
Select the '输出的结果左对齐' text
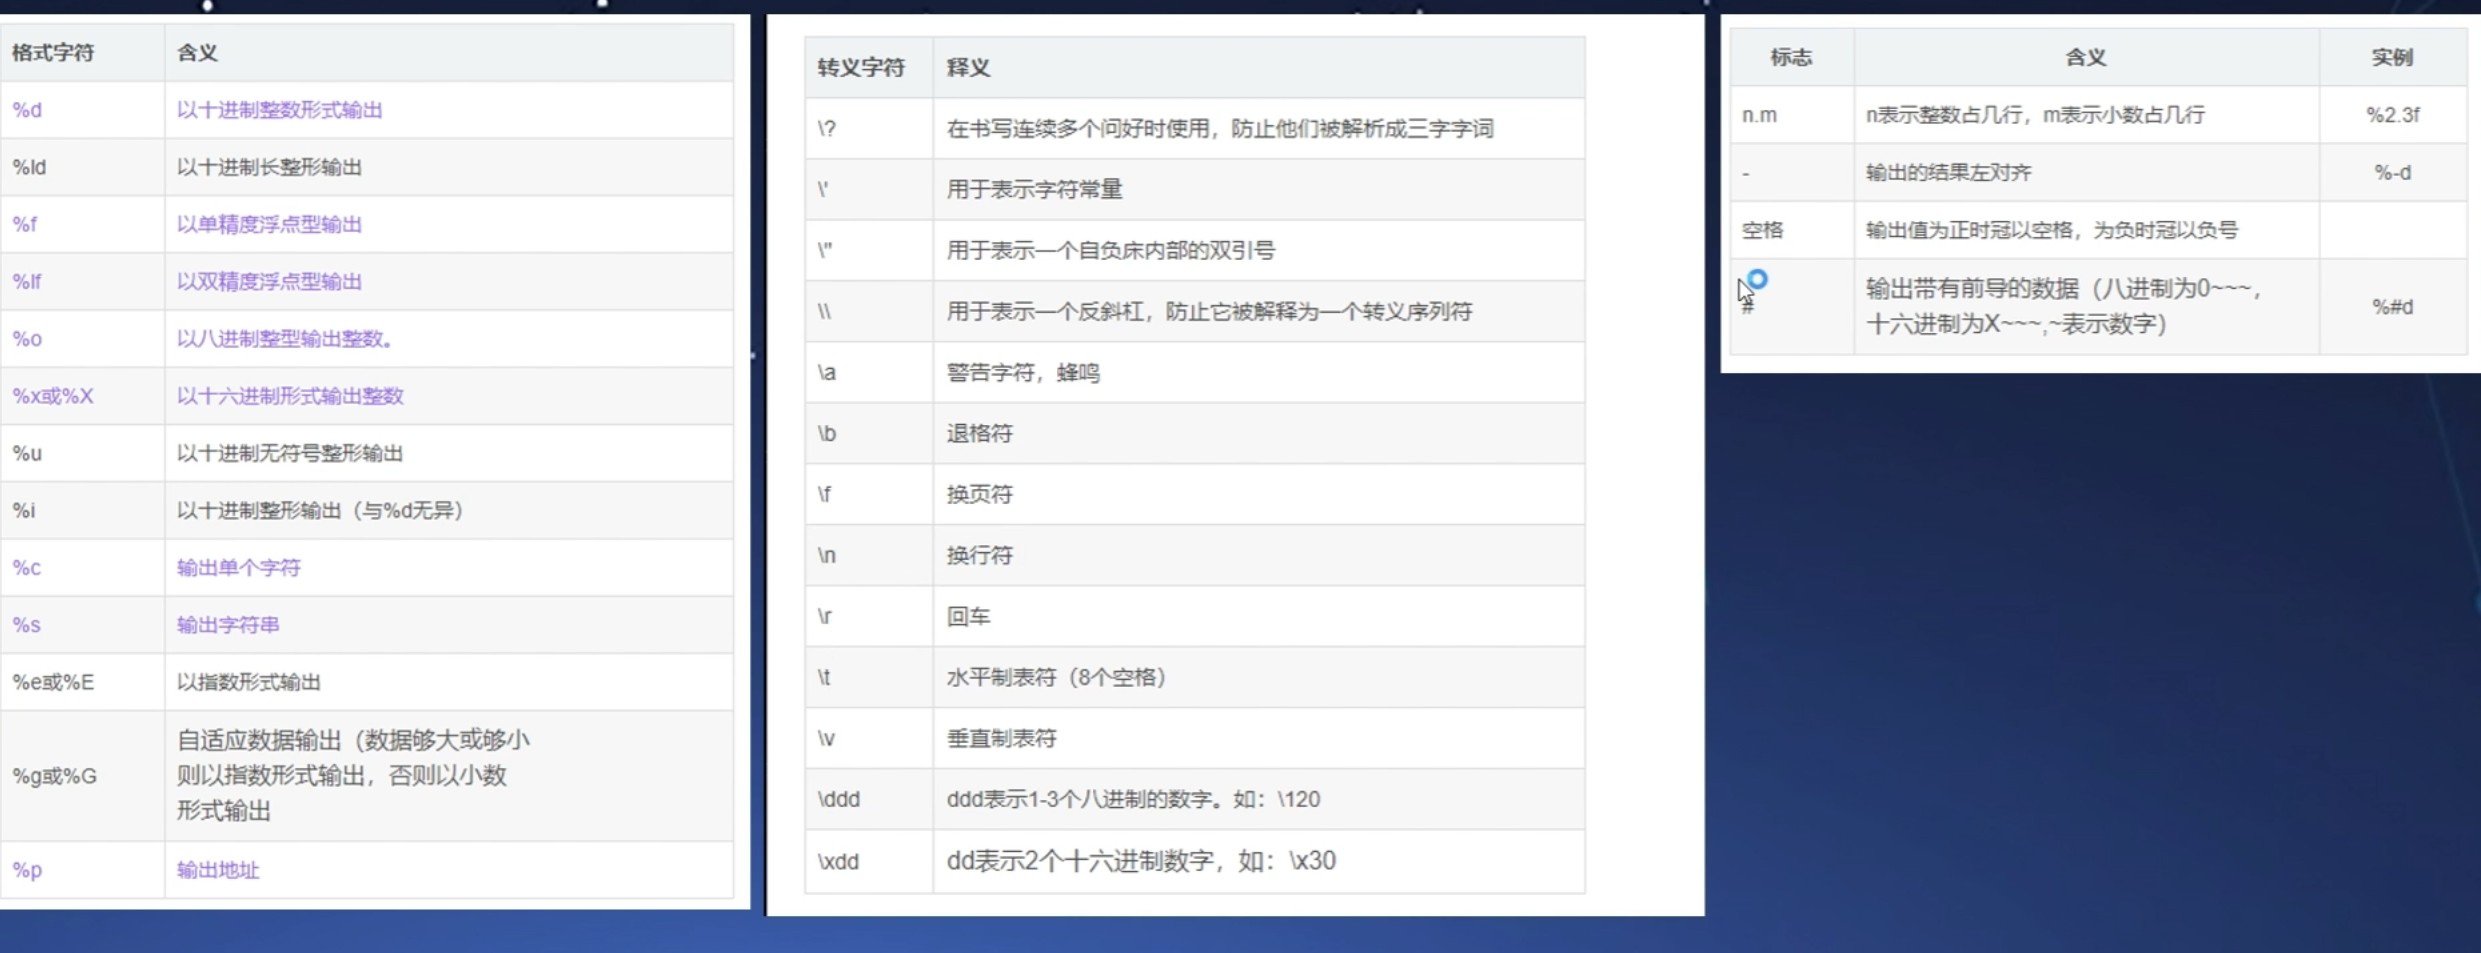(x=1949, y=172)
